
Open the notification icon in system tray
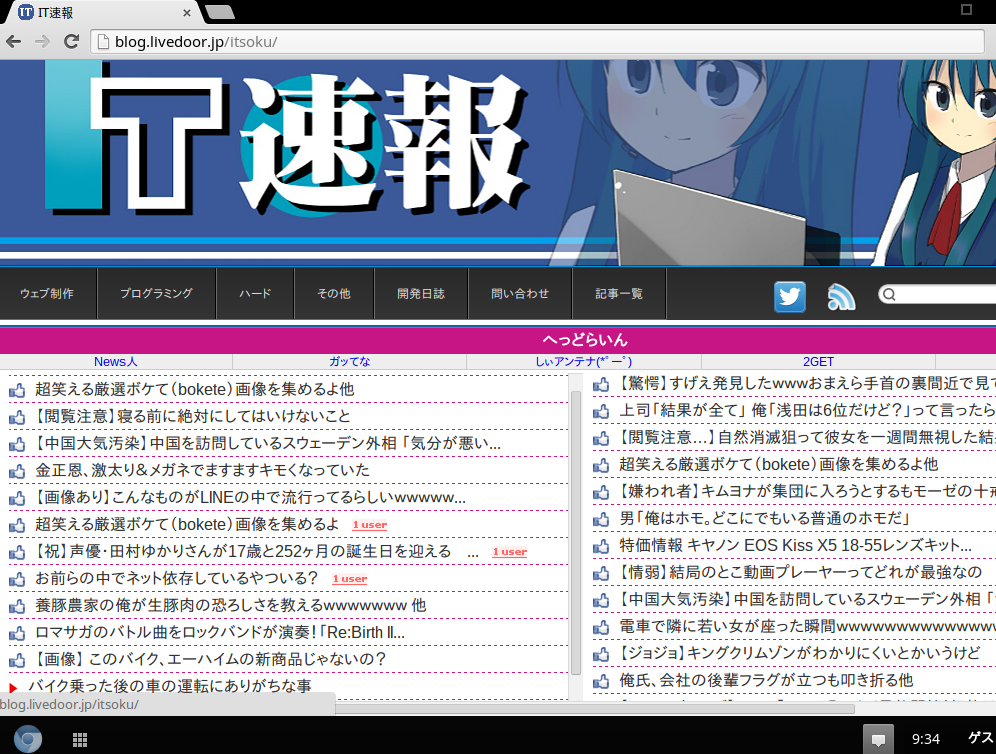tap(878, 739)
